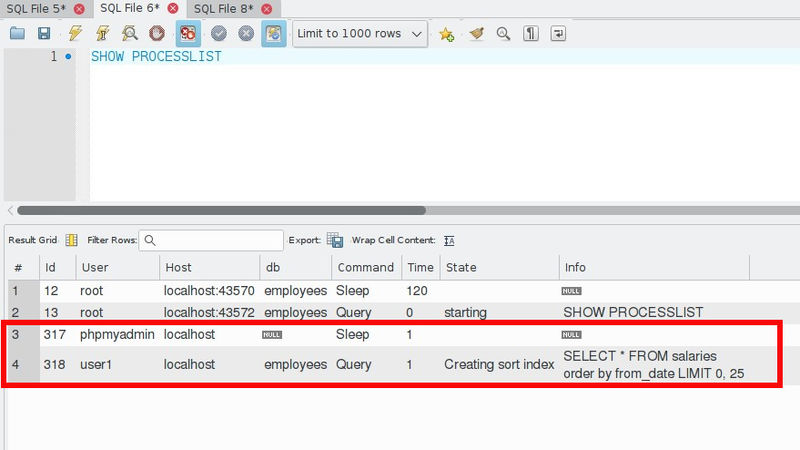Screen dimensions: 800x450
Task: Rollback the transaction X icon
Action: (x=246, y=34)
